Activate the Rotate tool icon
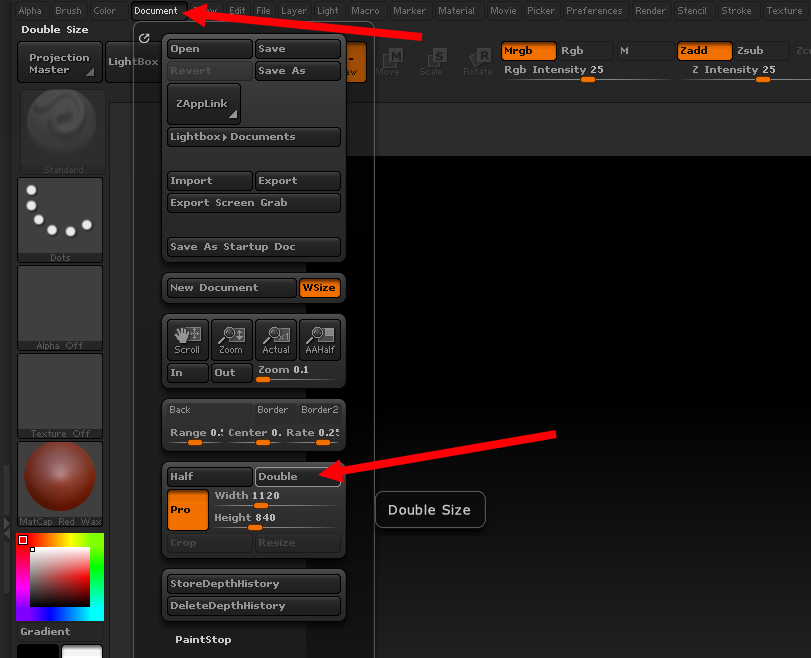 [x=477, y=62]
